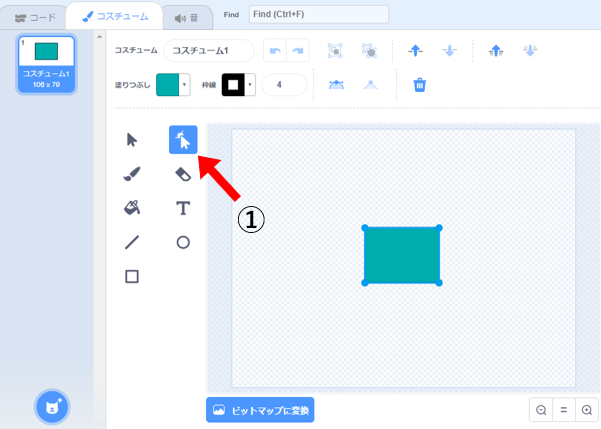
Task: Delete selection with the trash icon
Action: (420, 85)
